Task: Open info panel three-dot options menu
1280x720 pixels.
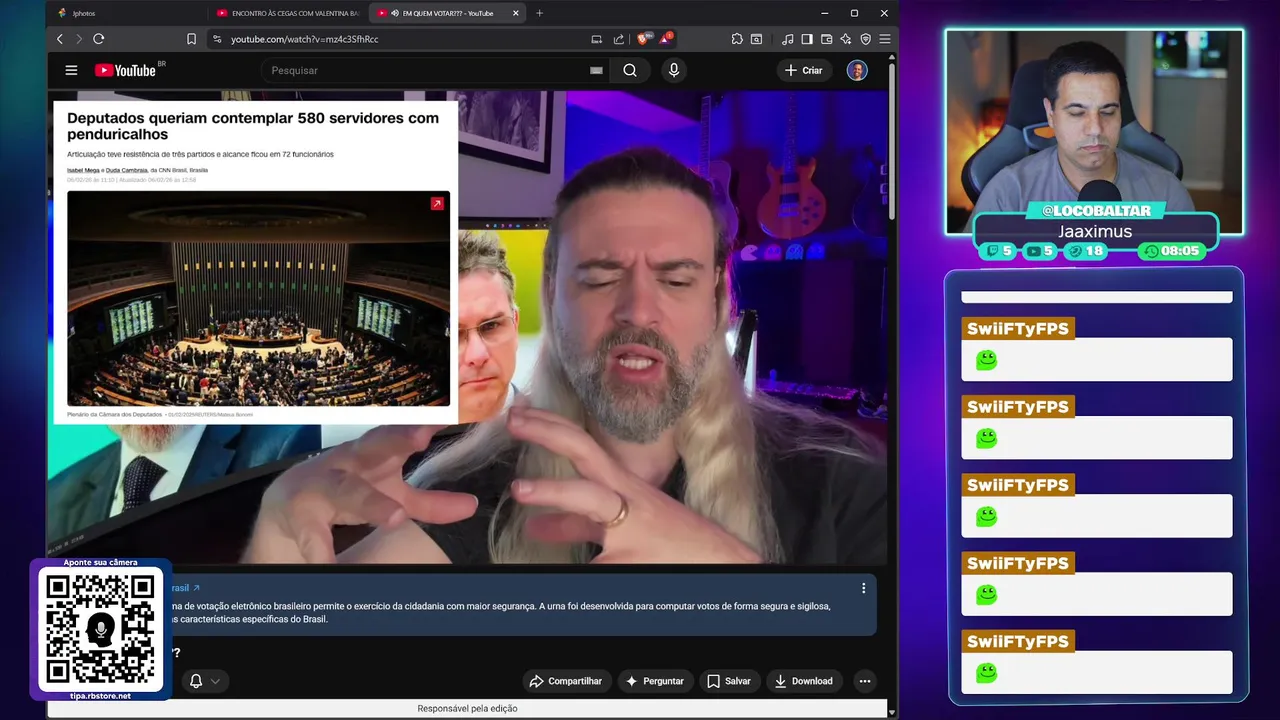Action: (x=864, y=588)
